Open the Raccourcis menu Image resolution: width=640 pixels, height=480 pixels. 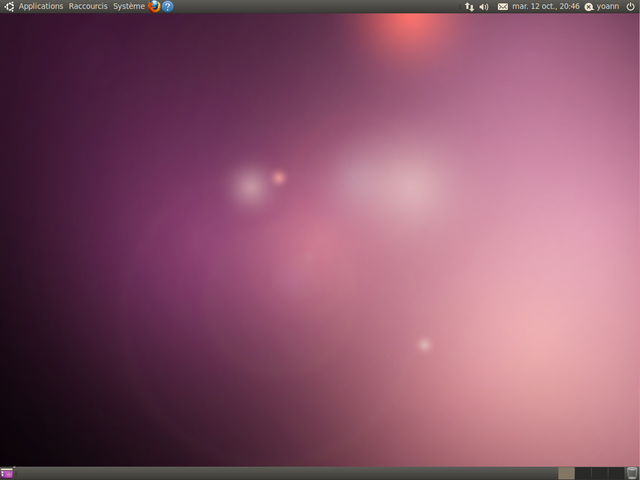[x=88, y=7]
